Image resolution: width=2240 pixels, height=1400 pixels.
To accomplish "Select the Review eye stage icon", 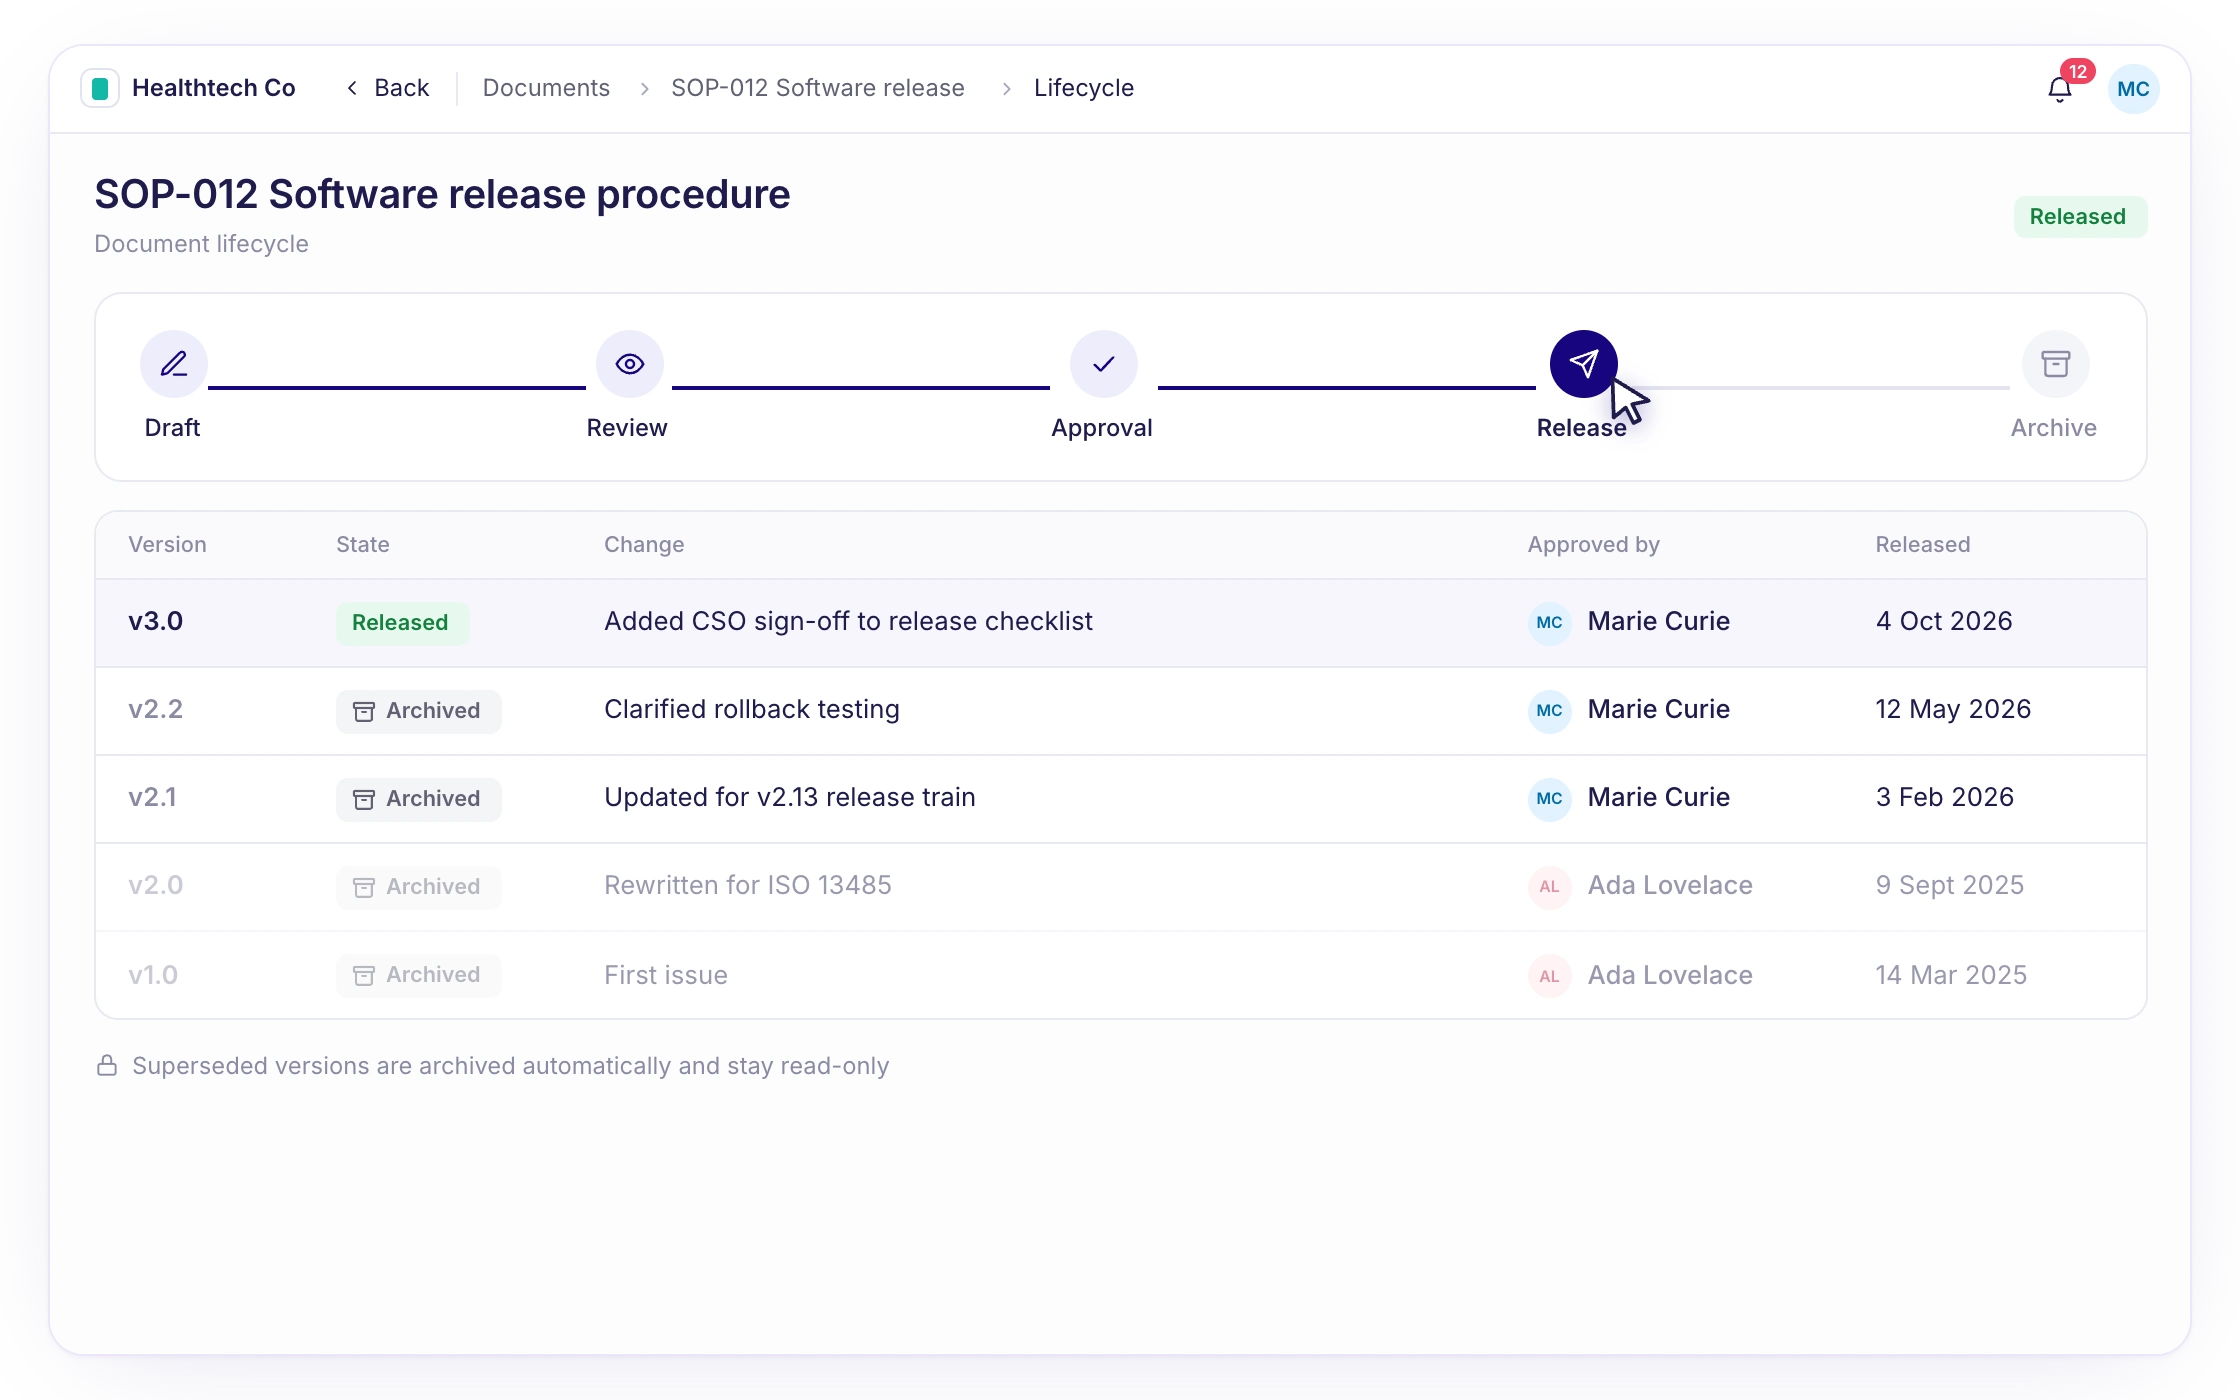I will [x=629, y=364].
